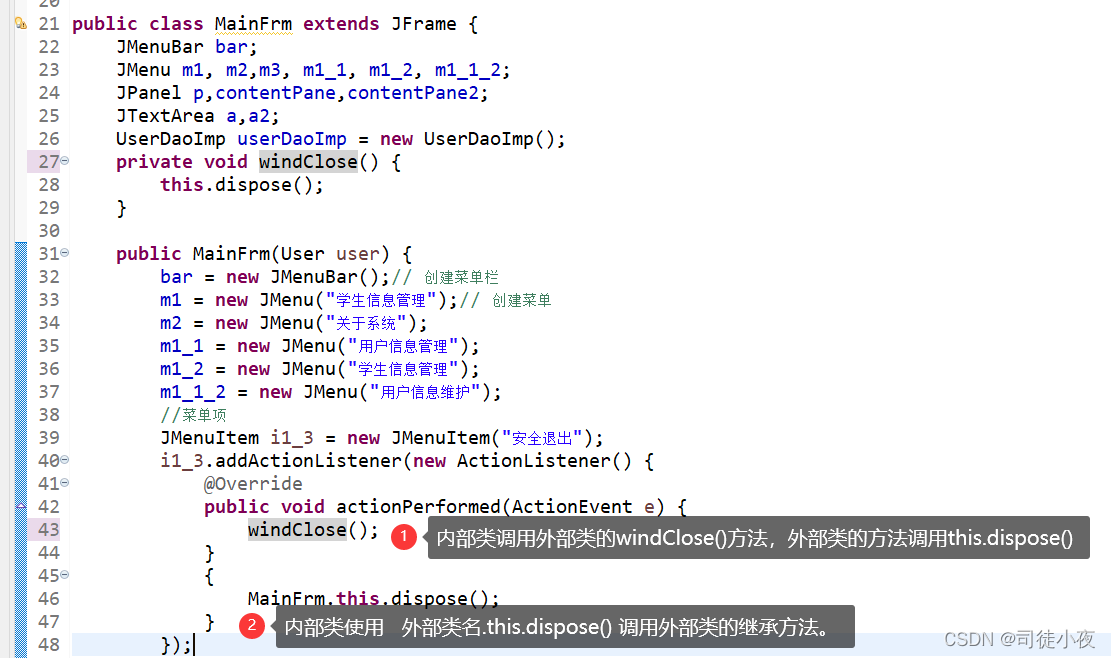Collapse the addActionListener block at line 40
1111x658 pixels.
[x=64, y=460]
